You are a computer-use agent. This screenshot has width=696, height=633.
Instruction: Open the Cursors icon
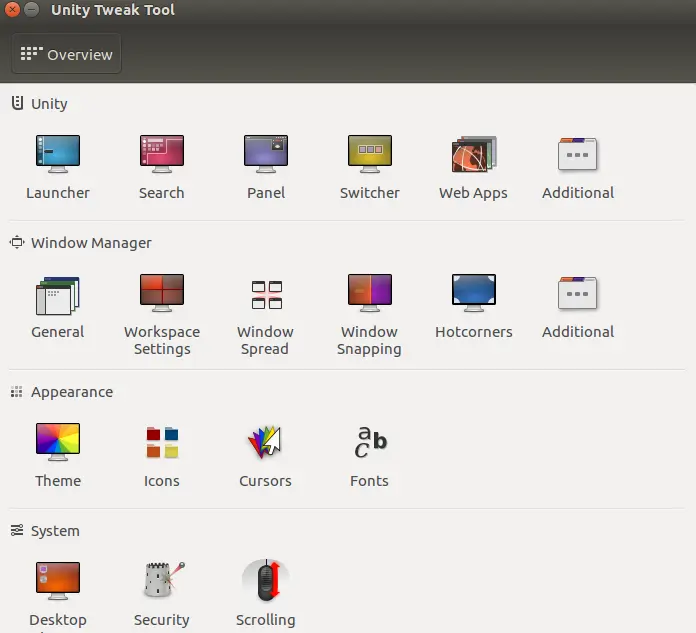[x=265, y=442]
